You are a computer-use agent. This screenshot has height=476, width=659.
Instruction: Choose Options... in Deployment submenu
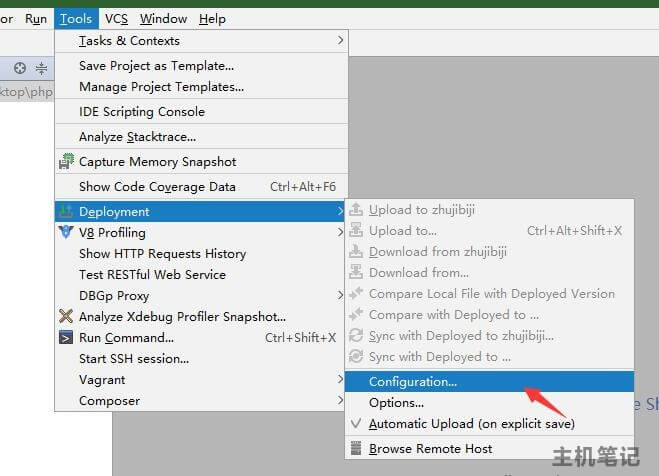coord(396,403)
